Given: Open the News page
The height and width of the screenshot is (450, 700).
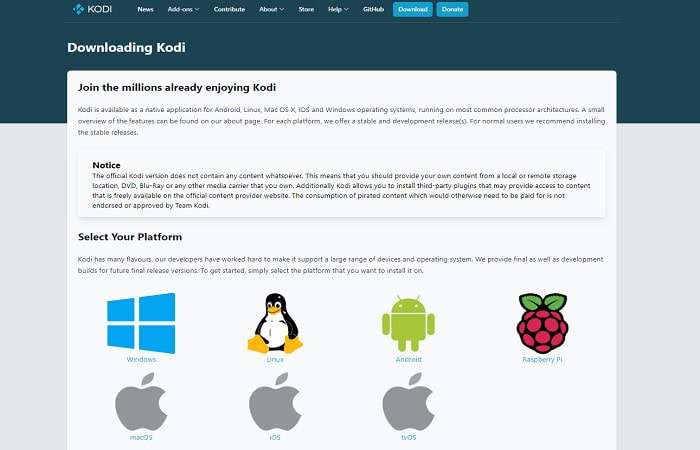Looking at the screenshot, I should pos(146,9).
